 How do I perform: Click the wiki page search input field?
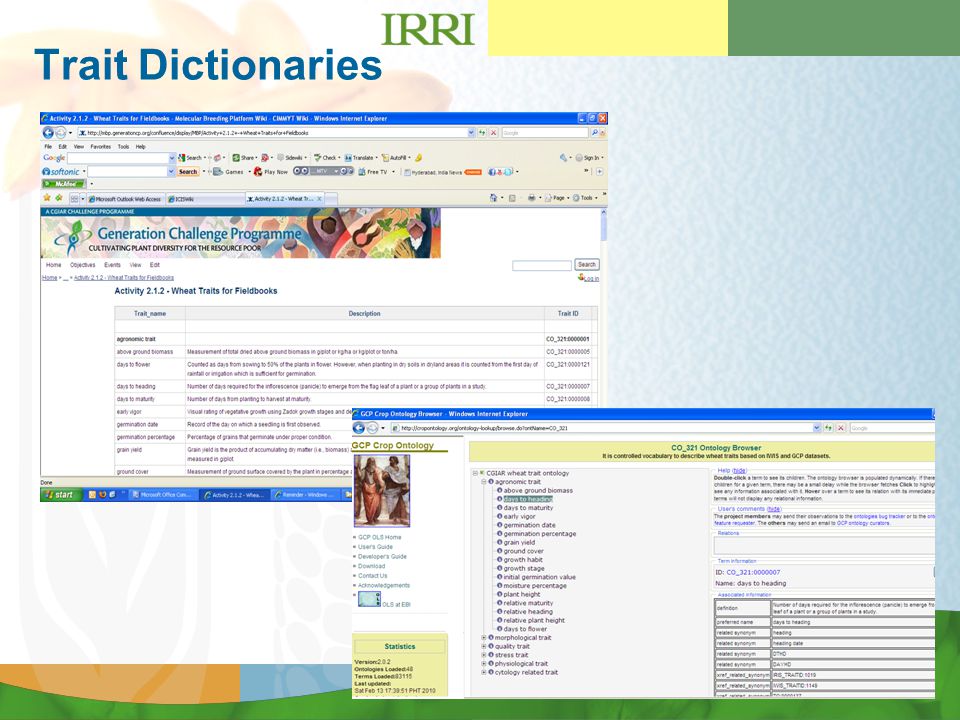[542, 266]
